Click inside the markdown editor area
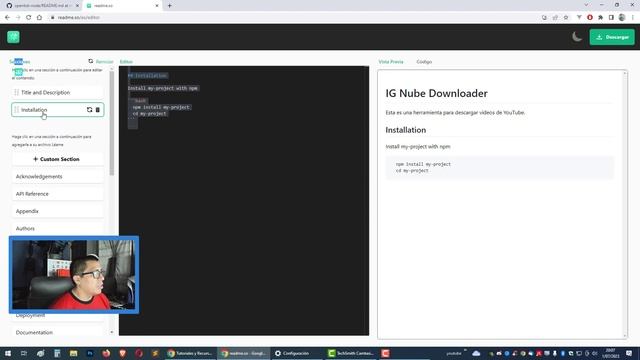This screenshot has width=640, height=360. [x=244, y=201]
